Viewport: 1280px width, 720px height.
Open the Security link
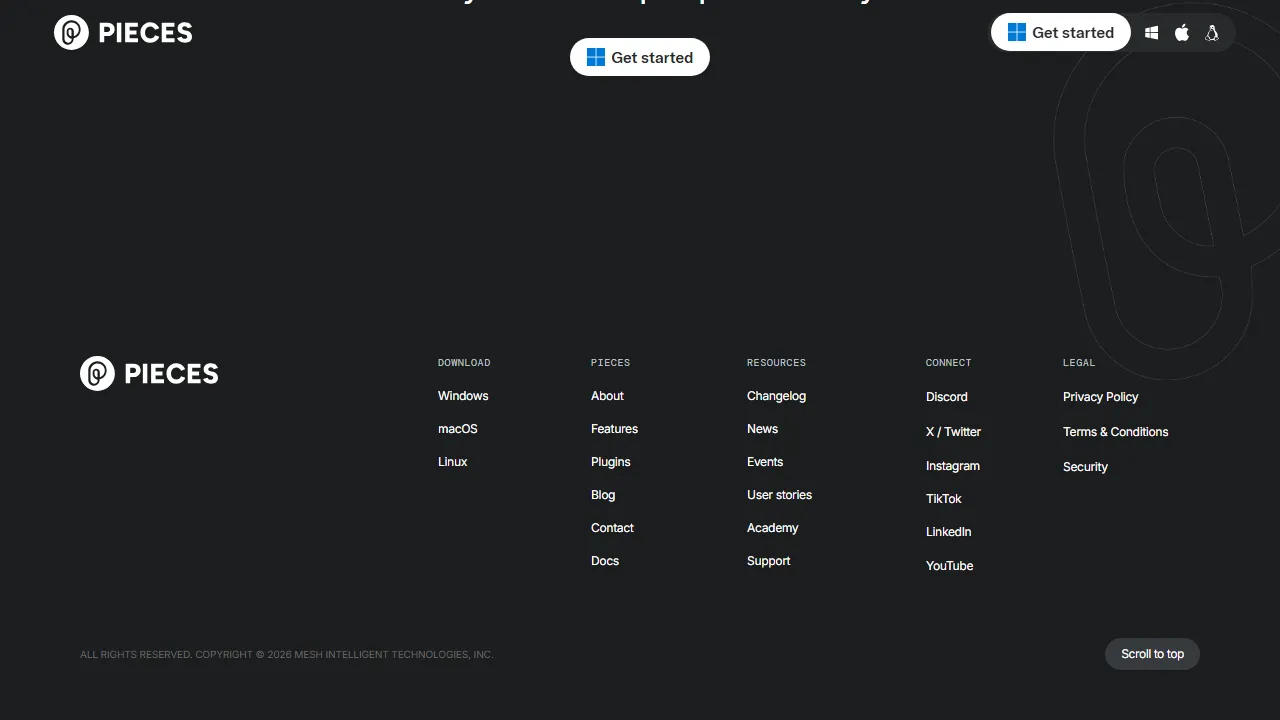1085,467
